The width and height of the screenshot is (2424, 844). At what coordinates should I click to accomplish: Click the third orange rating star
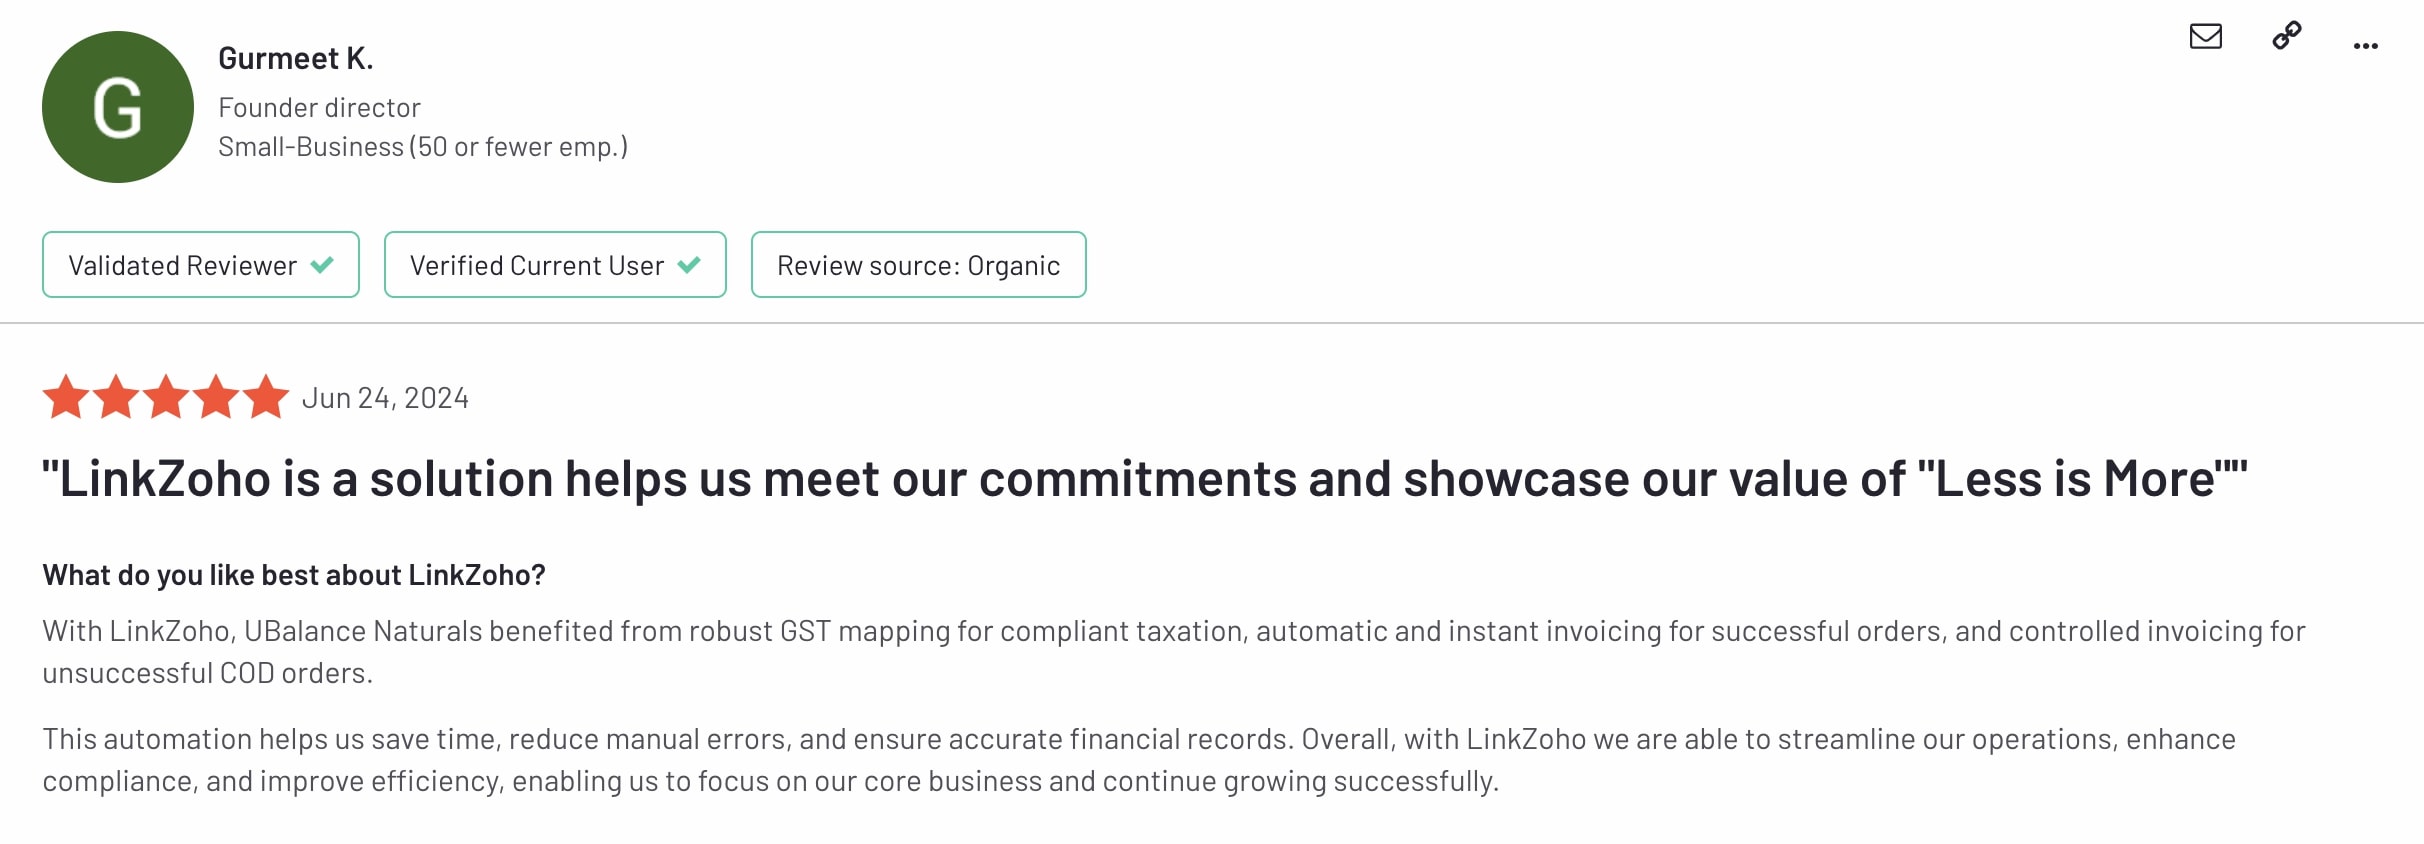pyautogui.click(x=166, y=397)
